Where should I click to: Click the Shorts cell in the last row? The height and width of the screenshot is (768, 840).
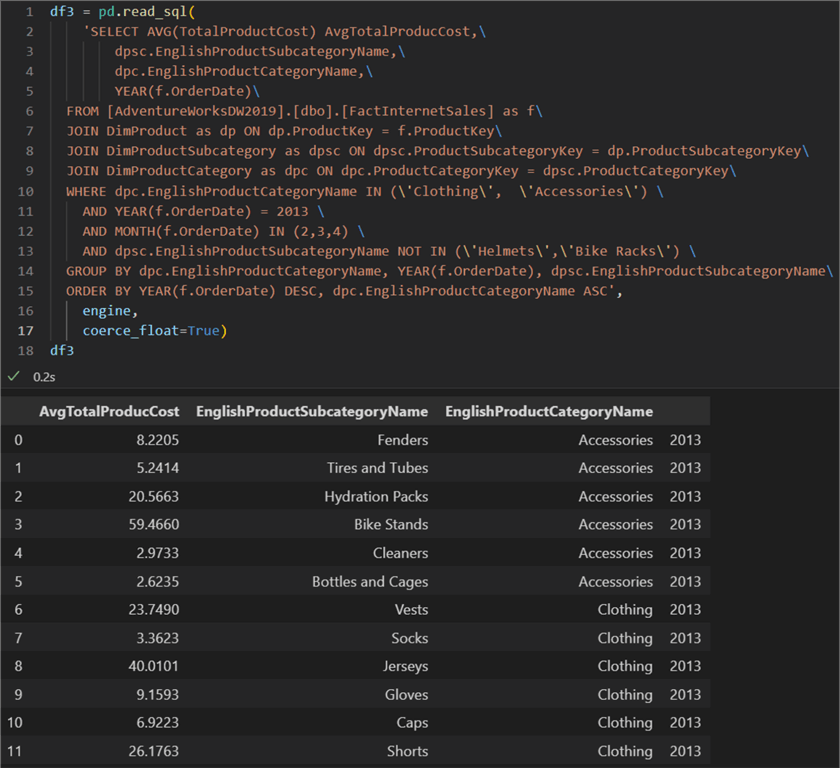pos(407,751)
